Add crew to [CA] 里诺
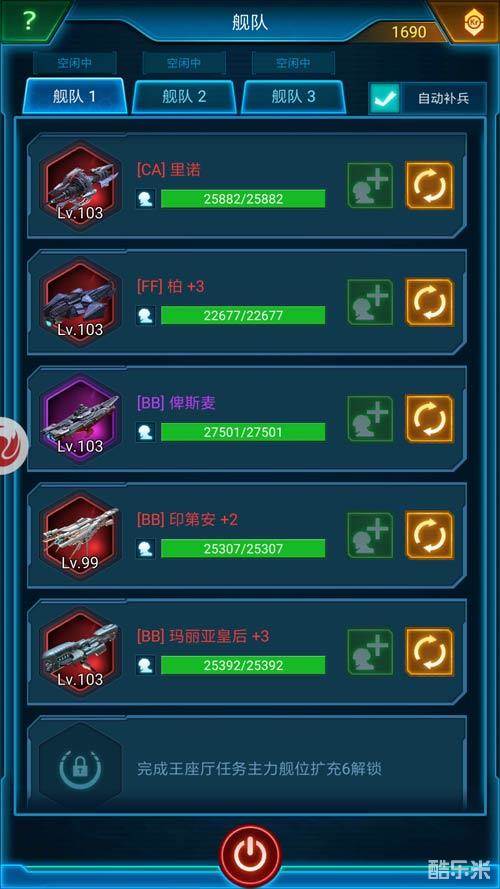The width and height of the screenshot is (500, 889). (x=370, y=185)
